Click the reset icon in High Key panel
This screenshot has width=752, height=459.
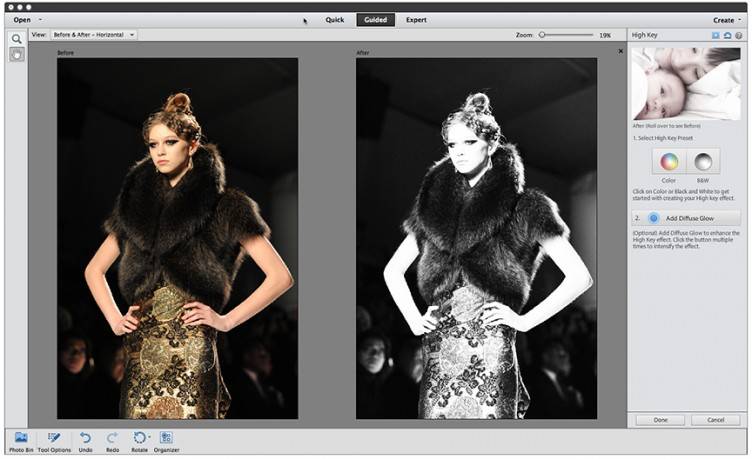[x=728, y=35]
